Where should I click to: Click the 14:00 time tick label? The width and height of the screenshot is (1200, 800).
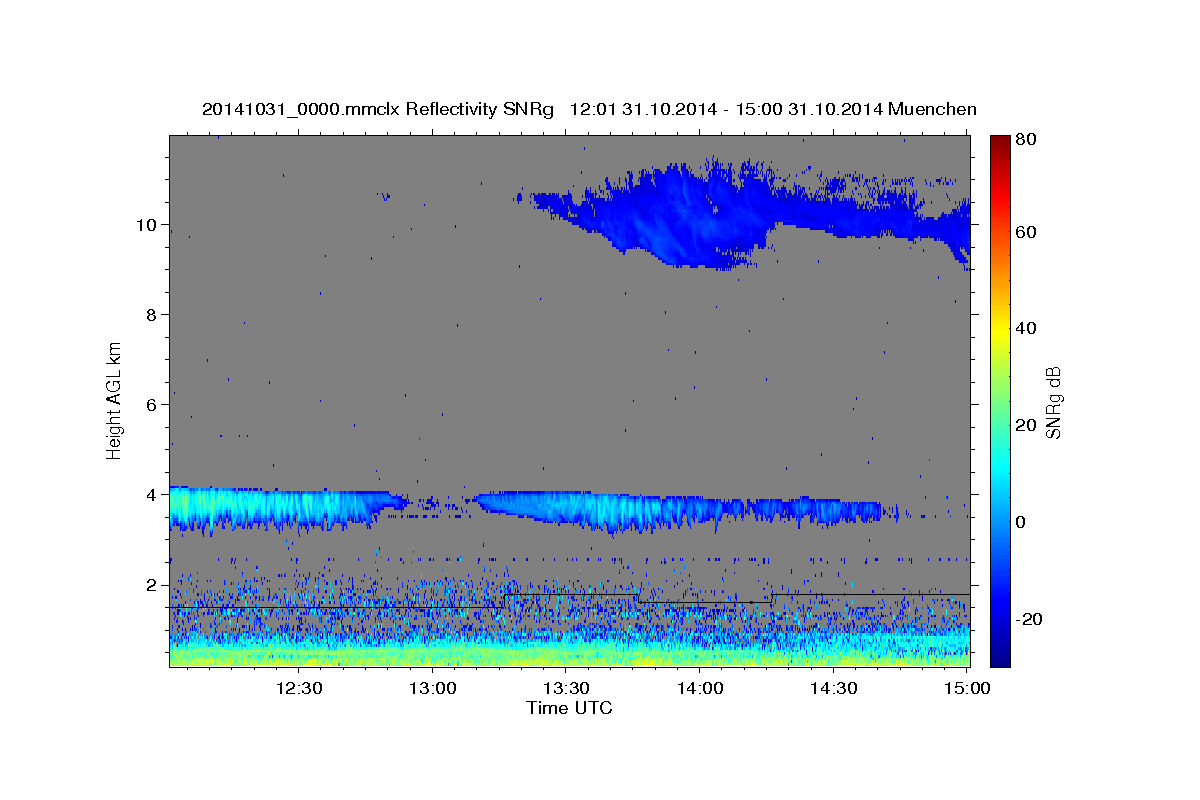(x=699, y=689)
